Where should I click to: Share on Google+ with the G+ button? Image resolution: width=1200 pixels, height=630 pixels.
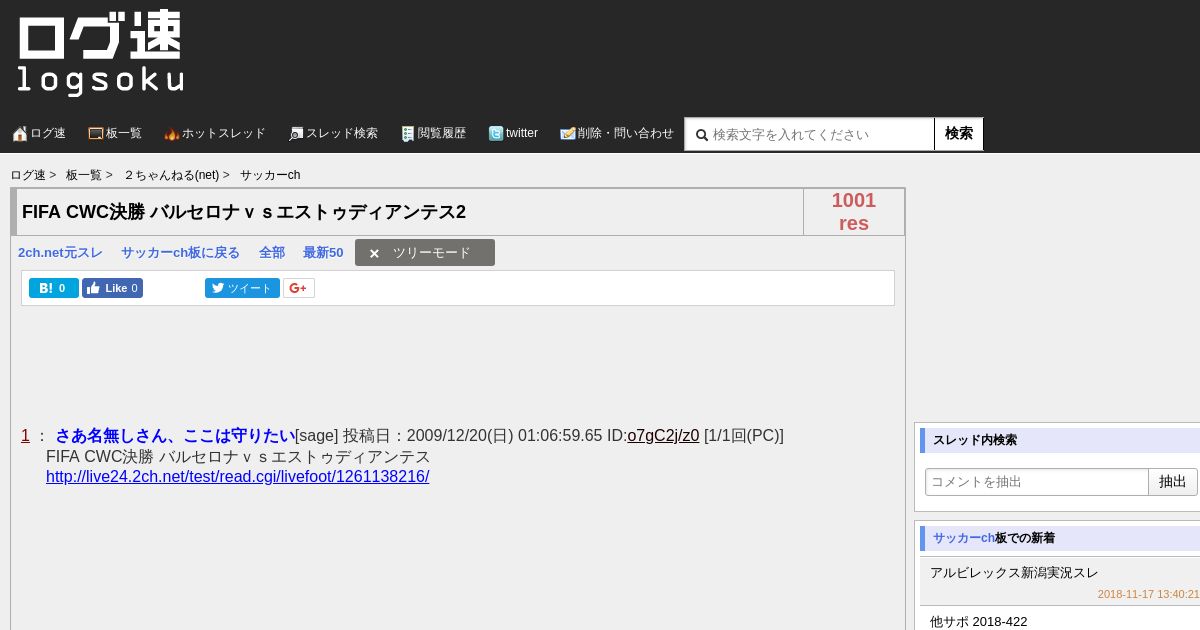point(299,288)
